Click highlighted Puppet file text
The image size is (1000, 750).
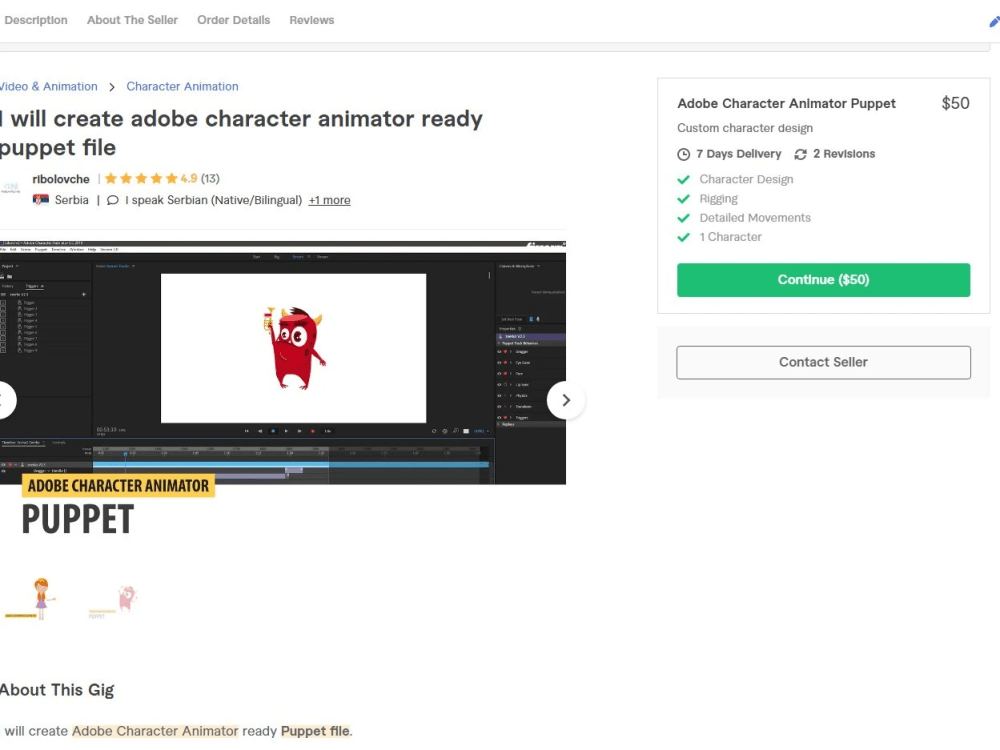coord(315,731)
